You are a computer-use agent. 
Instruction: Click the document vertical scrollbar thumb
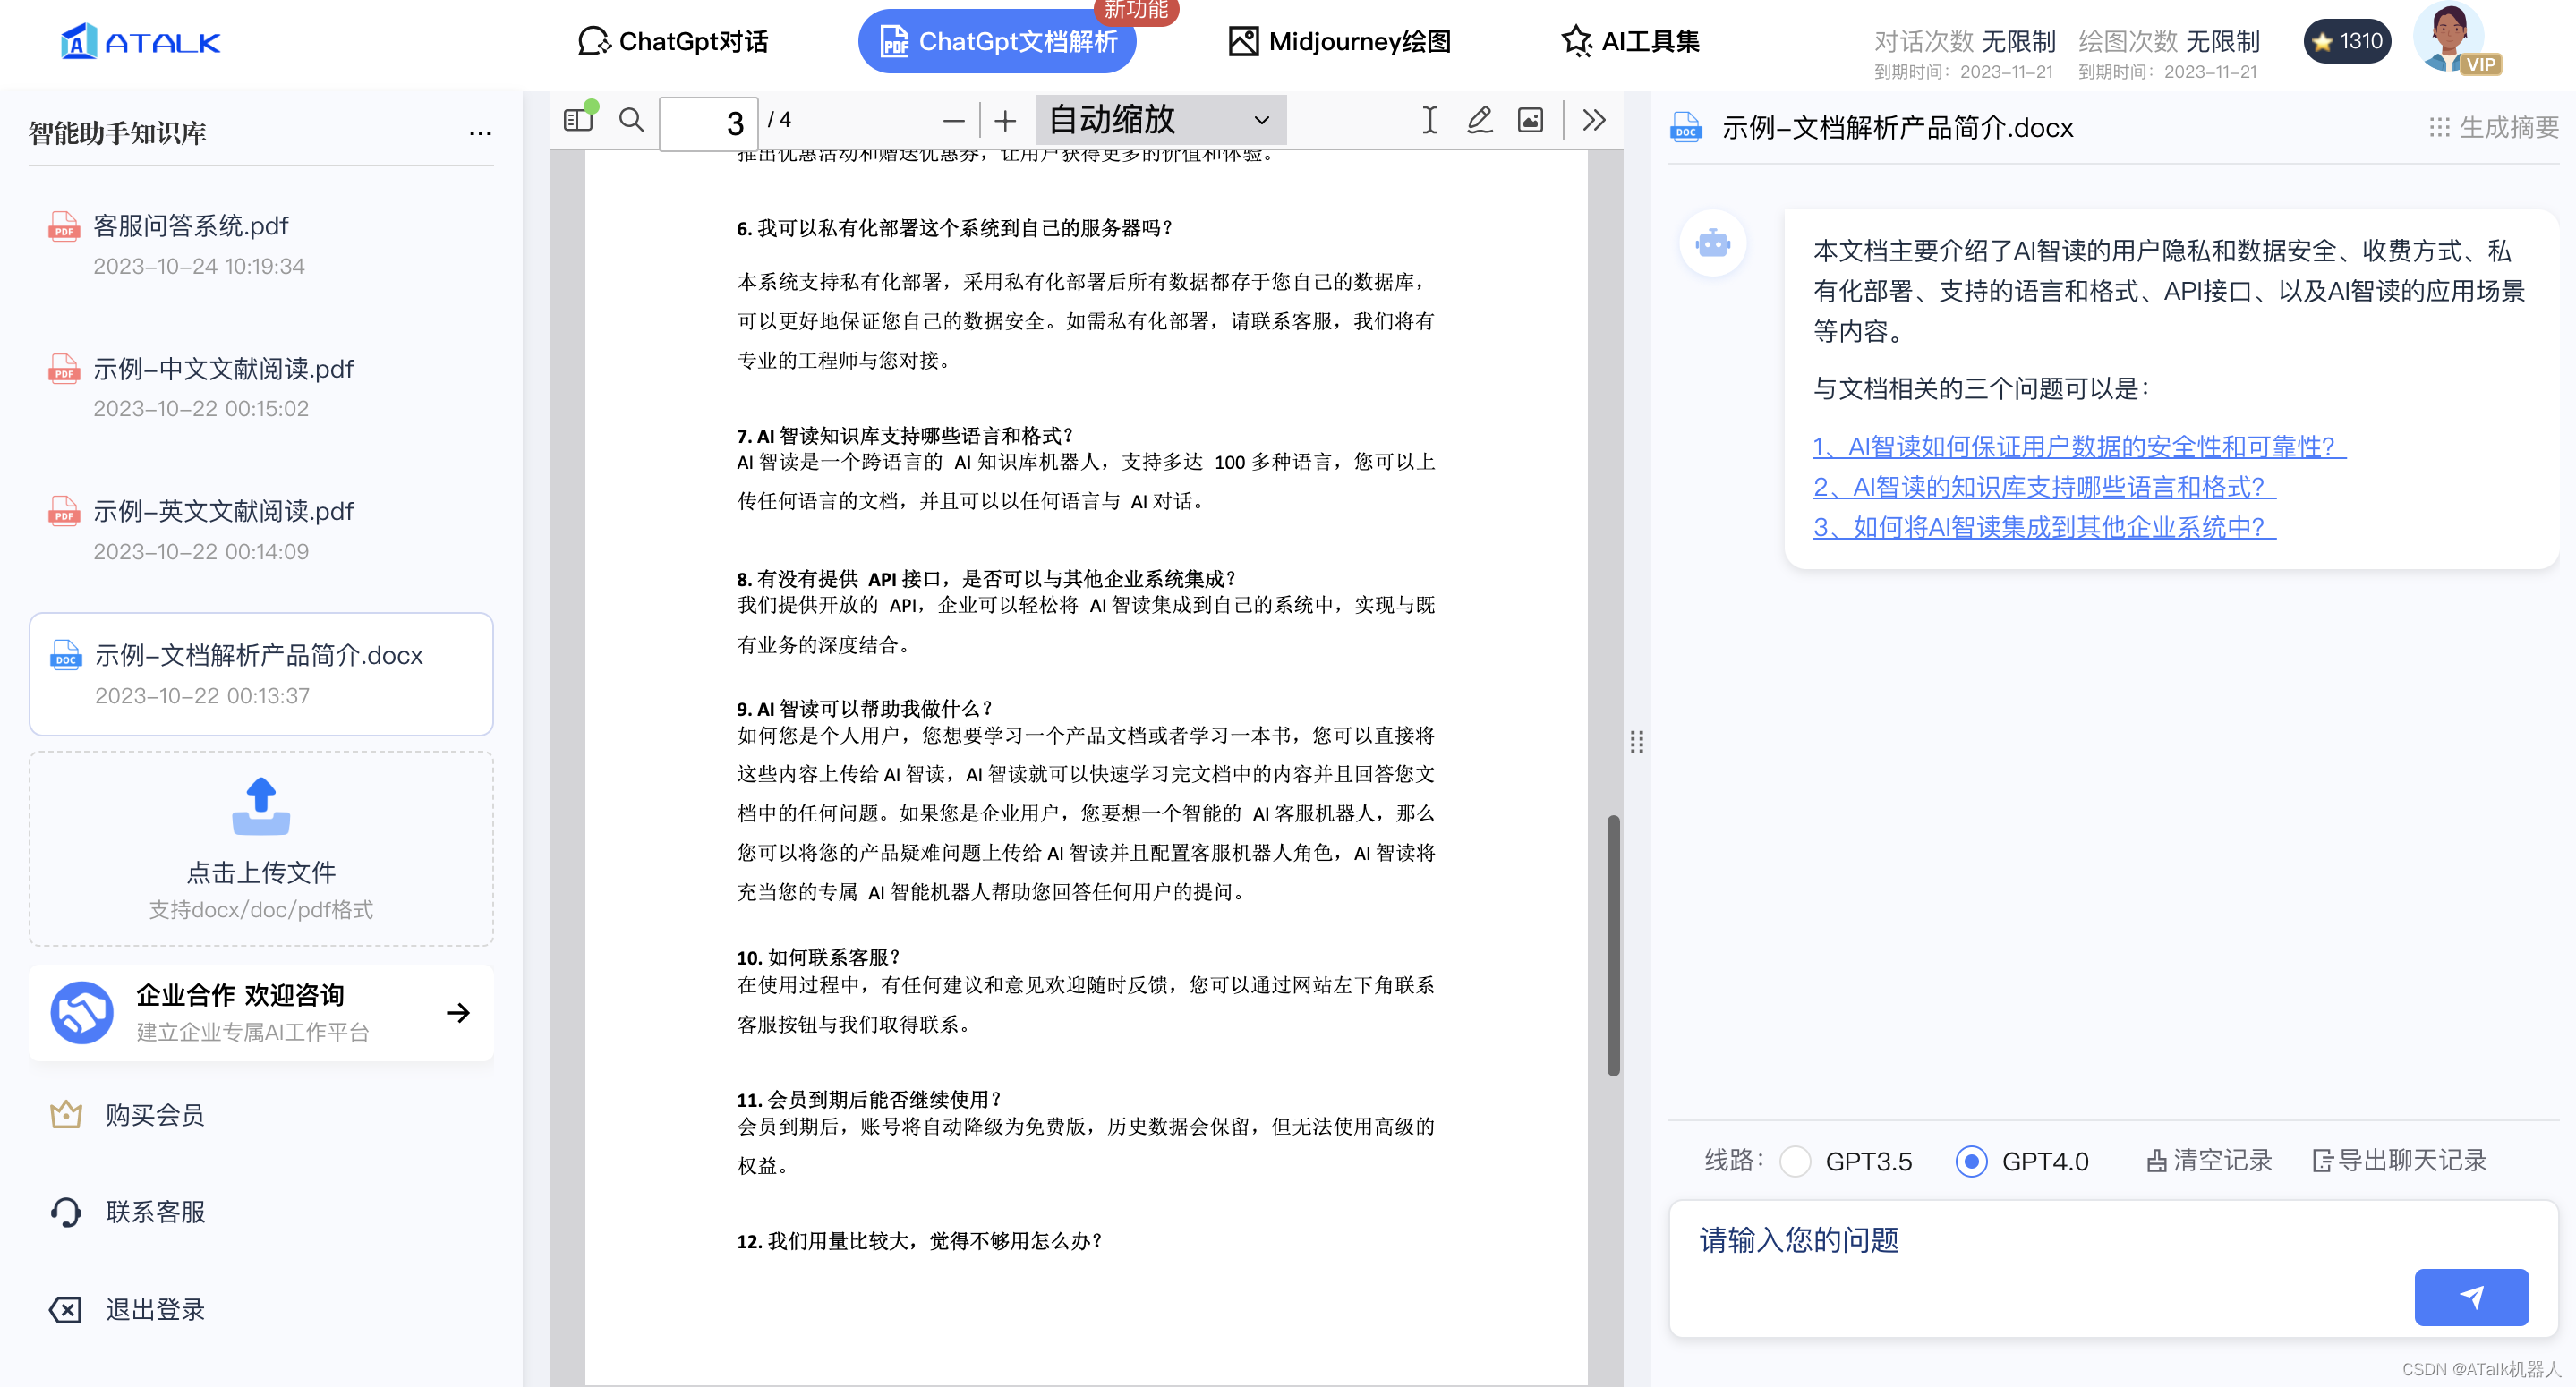tap(1613, 945)
